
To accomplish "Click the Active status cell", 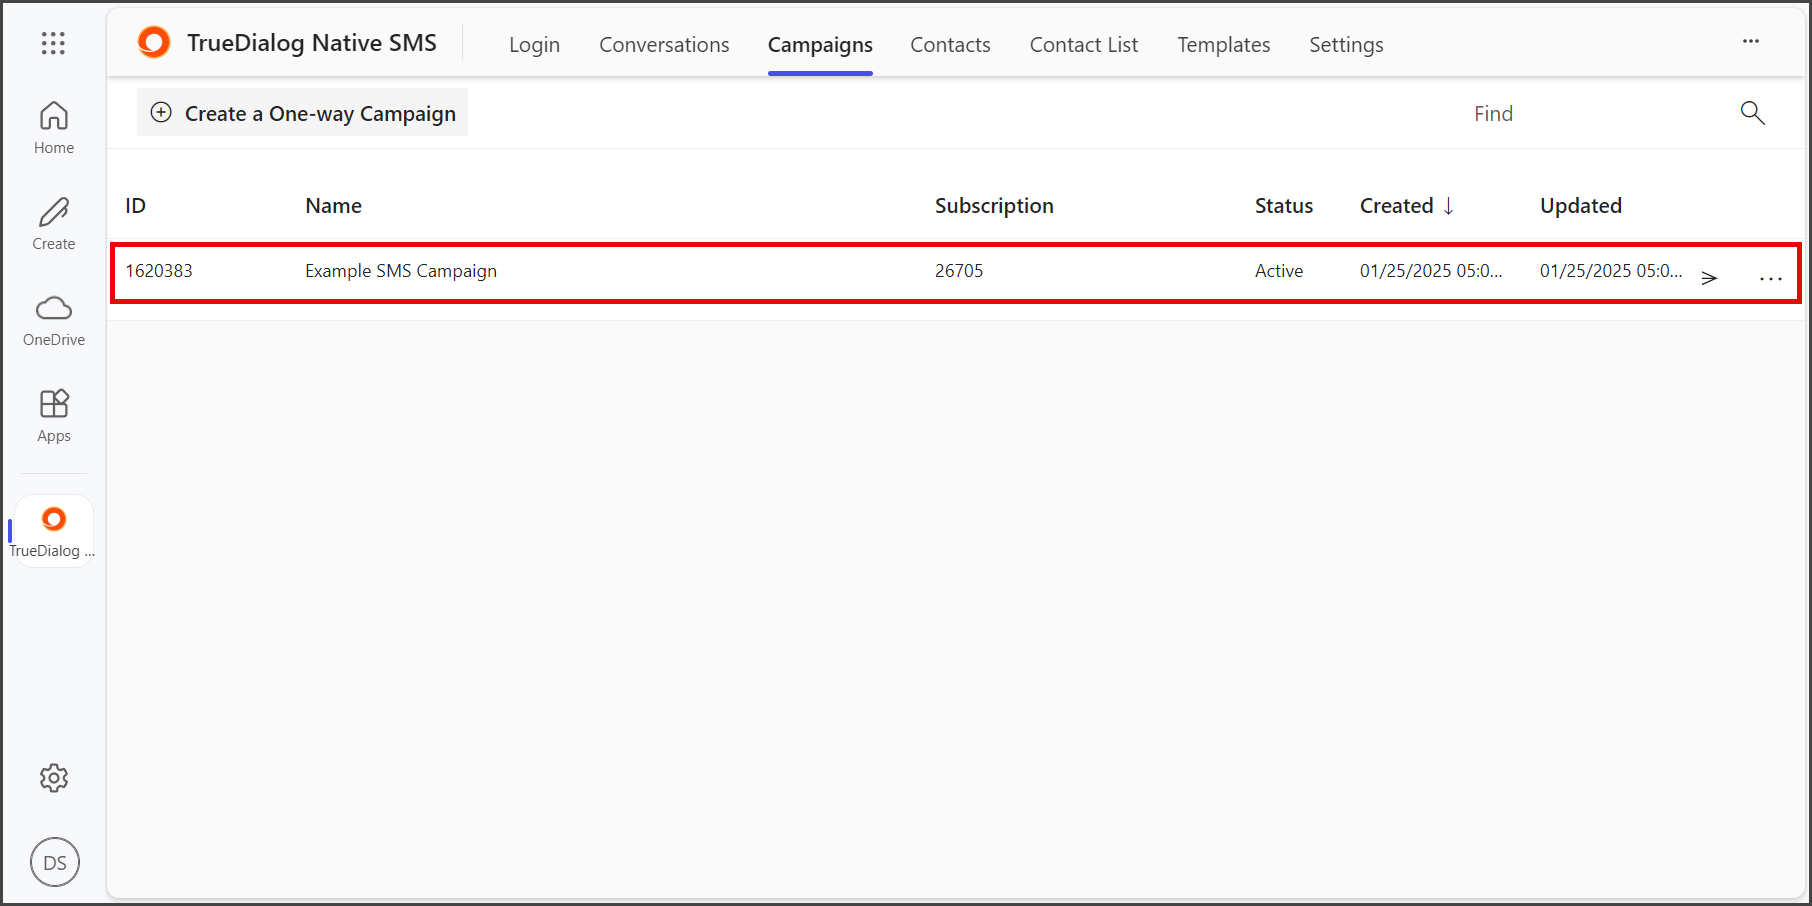I will (1279, 271).
